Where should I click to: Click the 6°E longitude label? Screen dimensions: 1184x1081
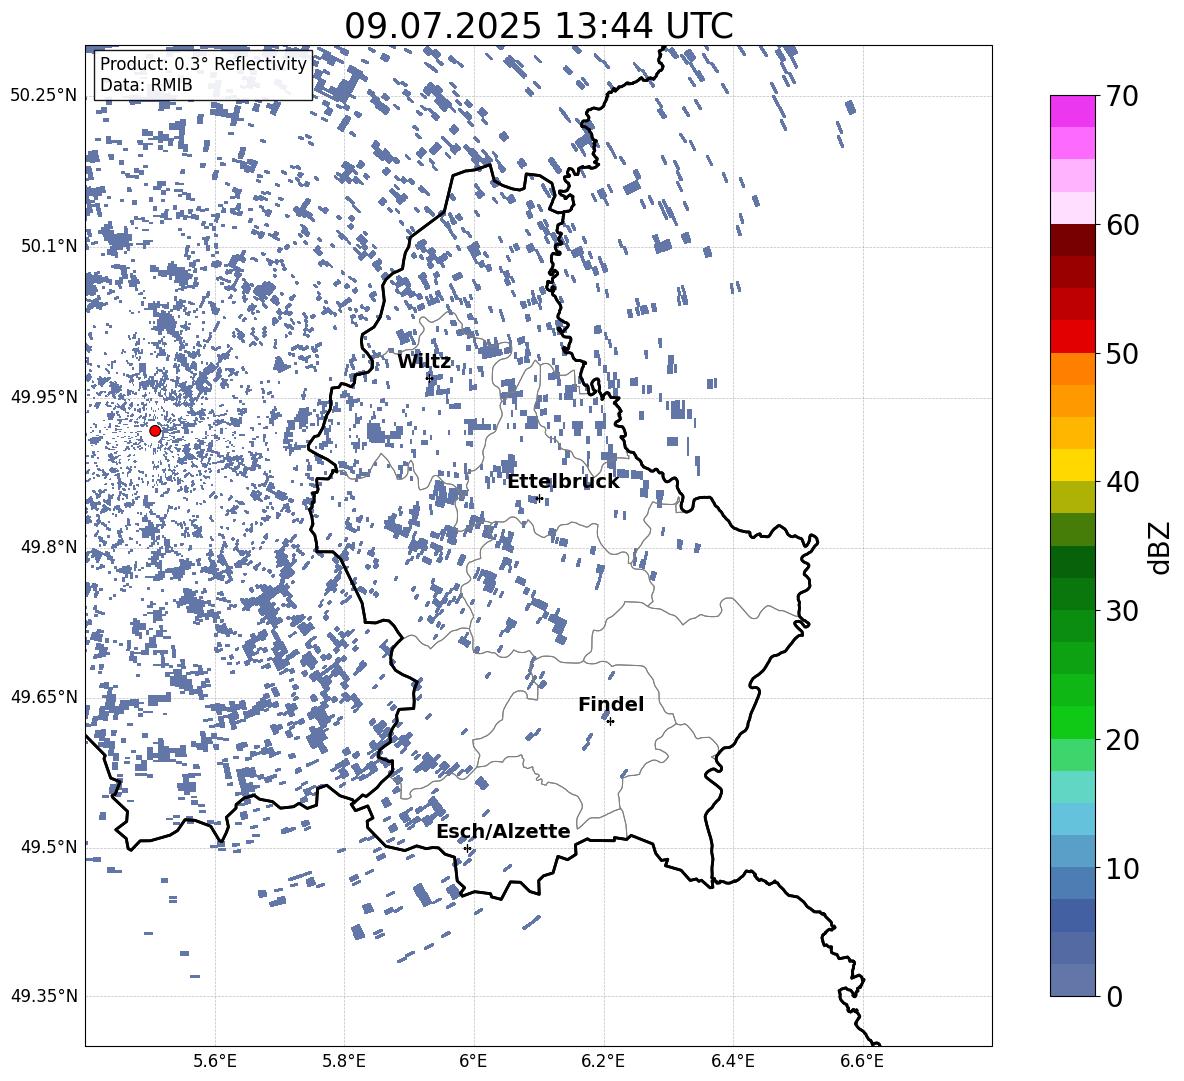coord(473,1061)
